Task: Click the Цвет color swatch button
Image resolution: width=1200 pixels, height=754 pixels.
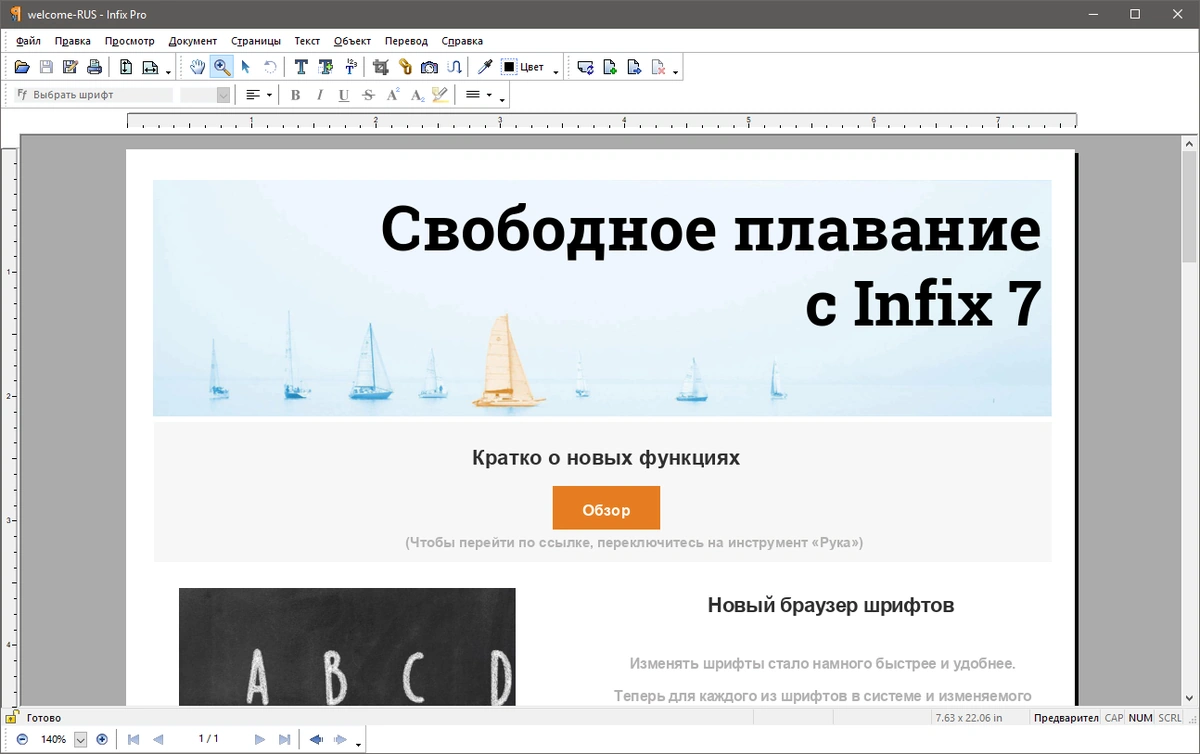Action: 523,67
